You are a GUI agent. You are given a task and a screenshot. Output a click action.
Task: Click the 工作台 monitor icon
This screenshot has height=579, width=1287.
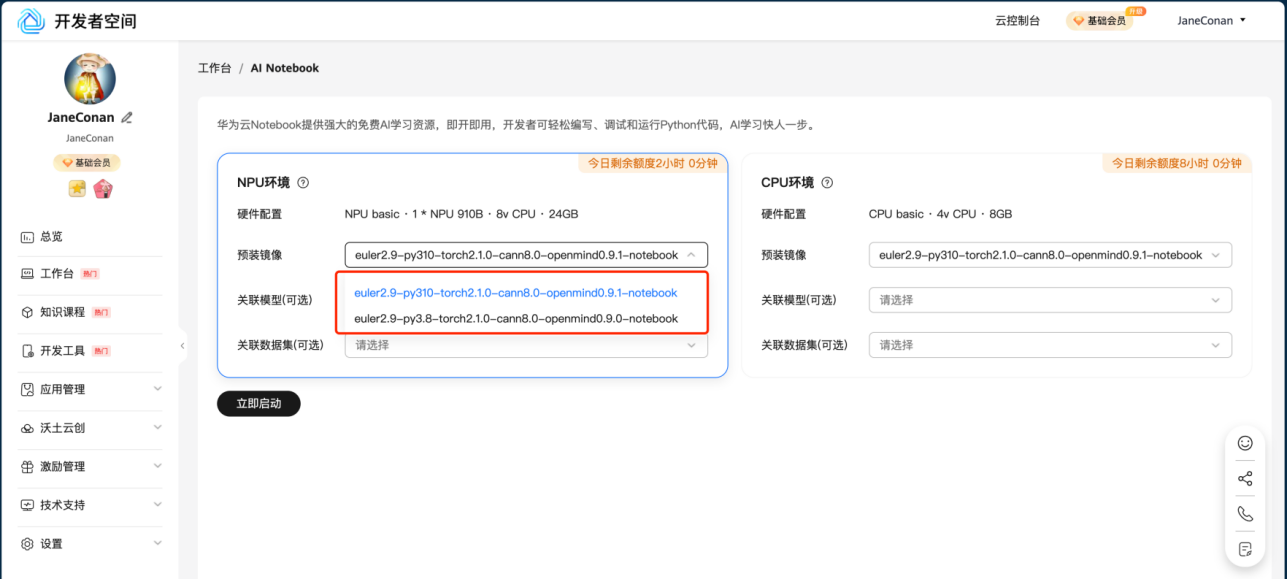click(x=27, y=273)
